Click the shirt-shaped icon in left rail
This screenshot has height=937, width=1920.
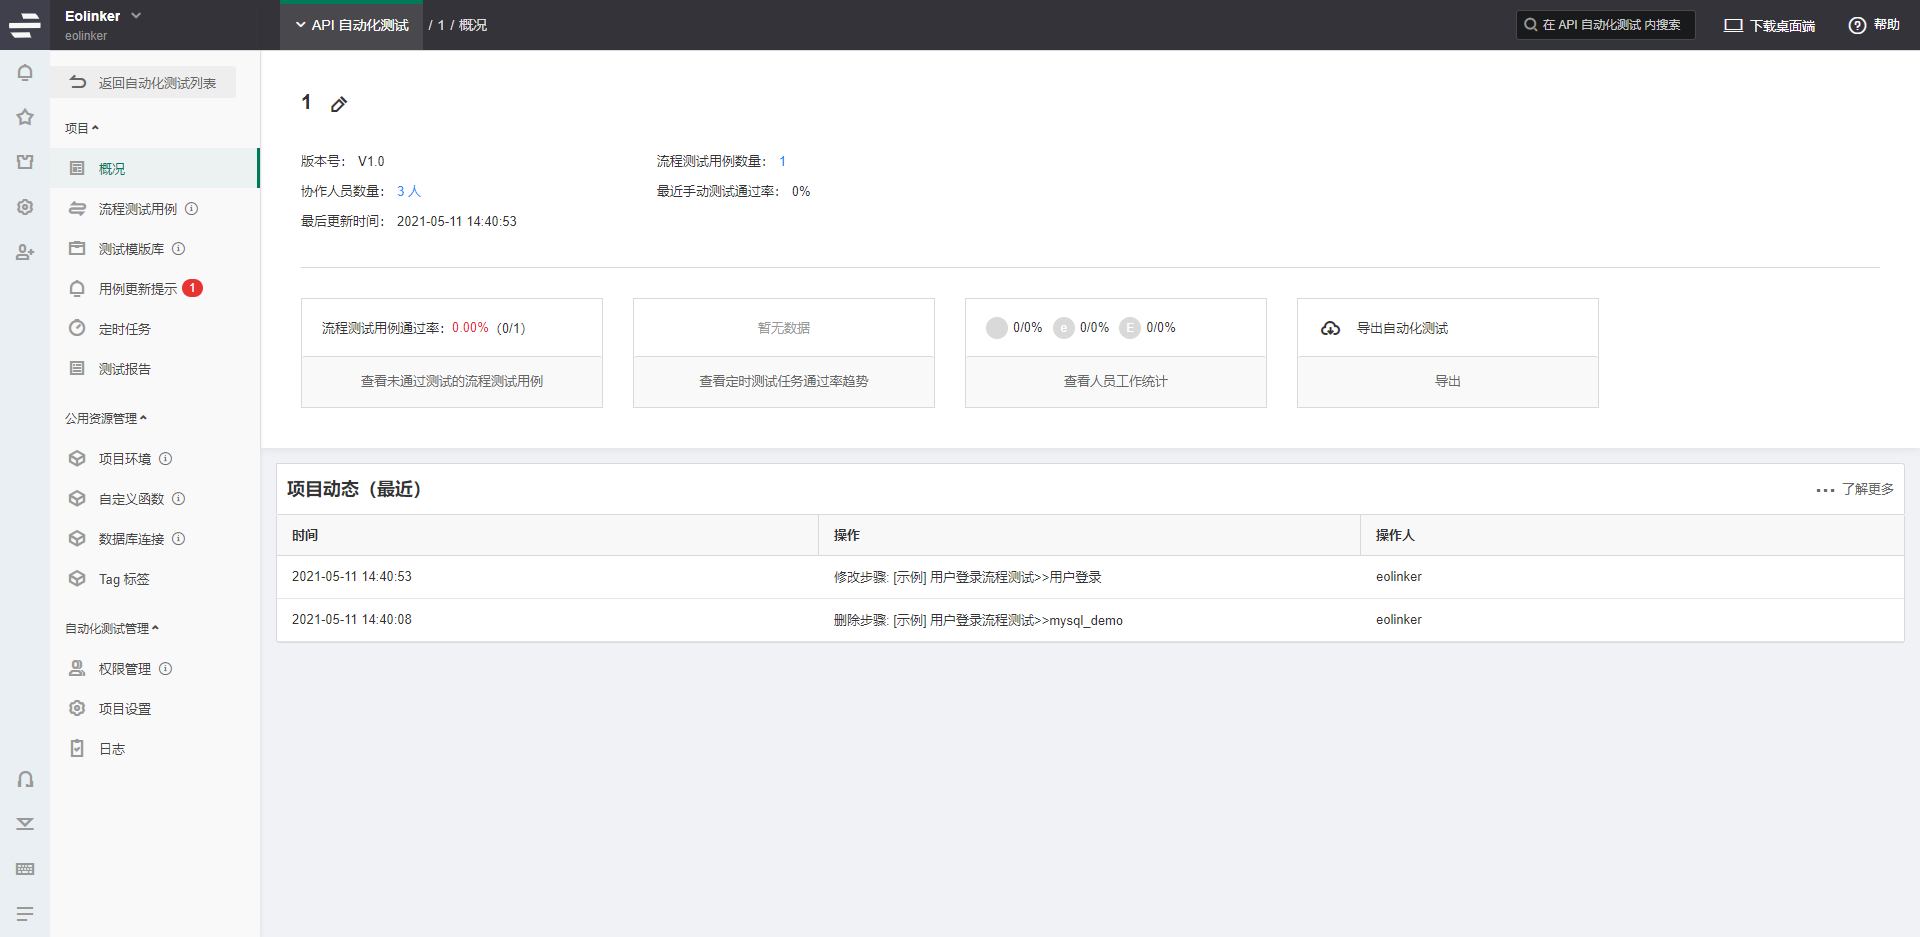point(25,162)
